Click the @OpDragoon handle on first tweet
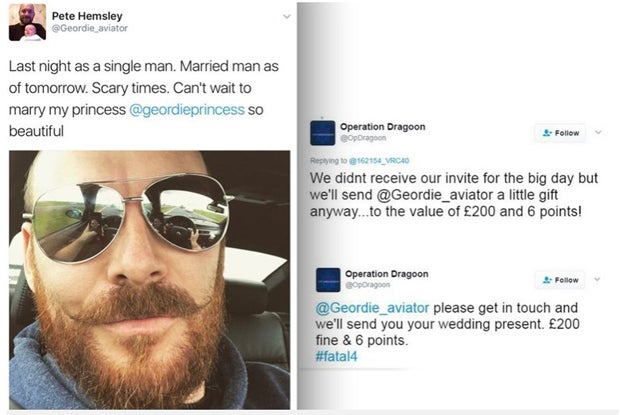This screenshot has width=620, height=415. tap(363, 138)
